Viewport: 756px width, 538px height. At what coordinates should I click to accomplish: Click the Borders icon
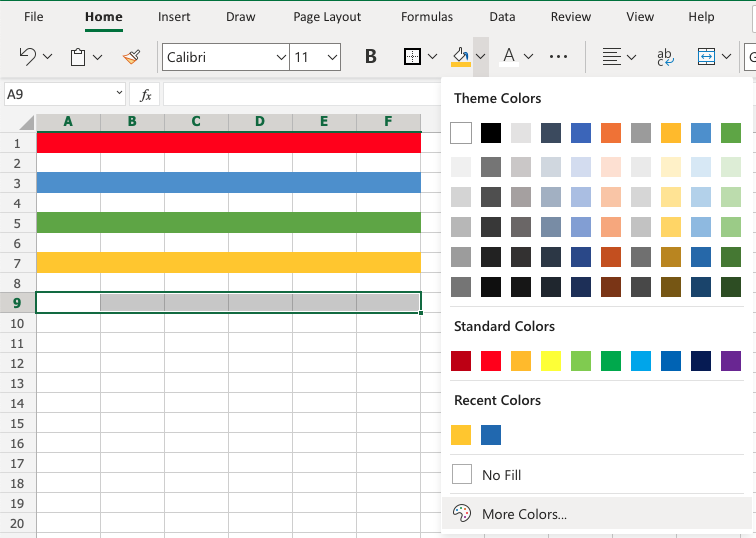[x=413, y=57]
